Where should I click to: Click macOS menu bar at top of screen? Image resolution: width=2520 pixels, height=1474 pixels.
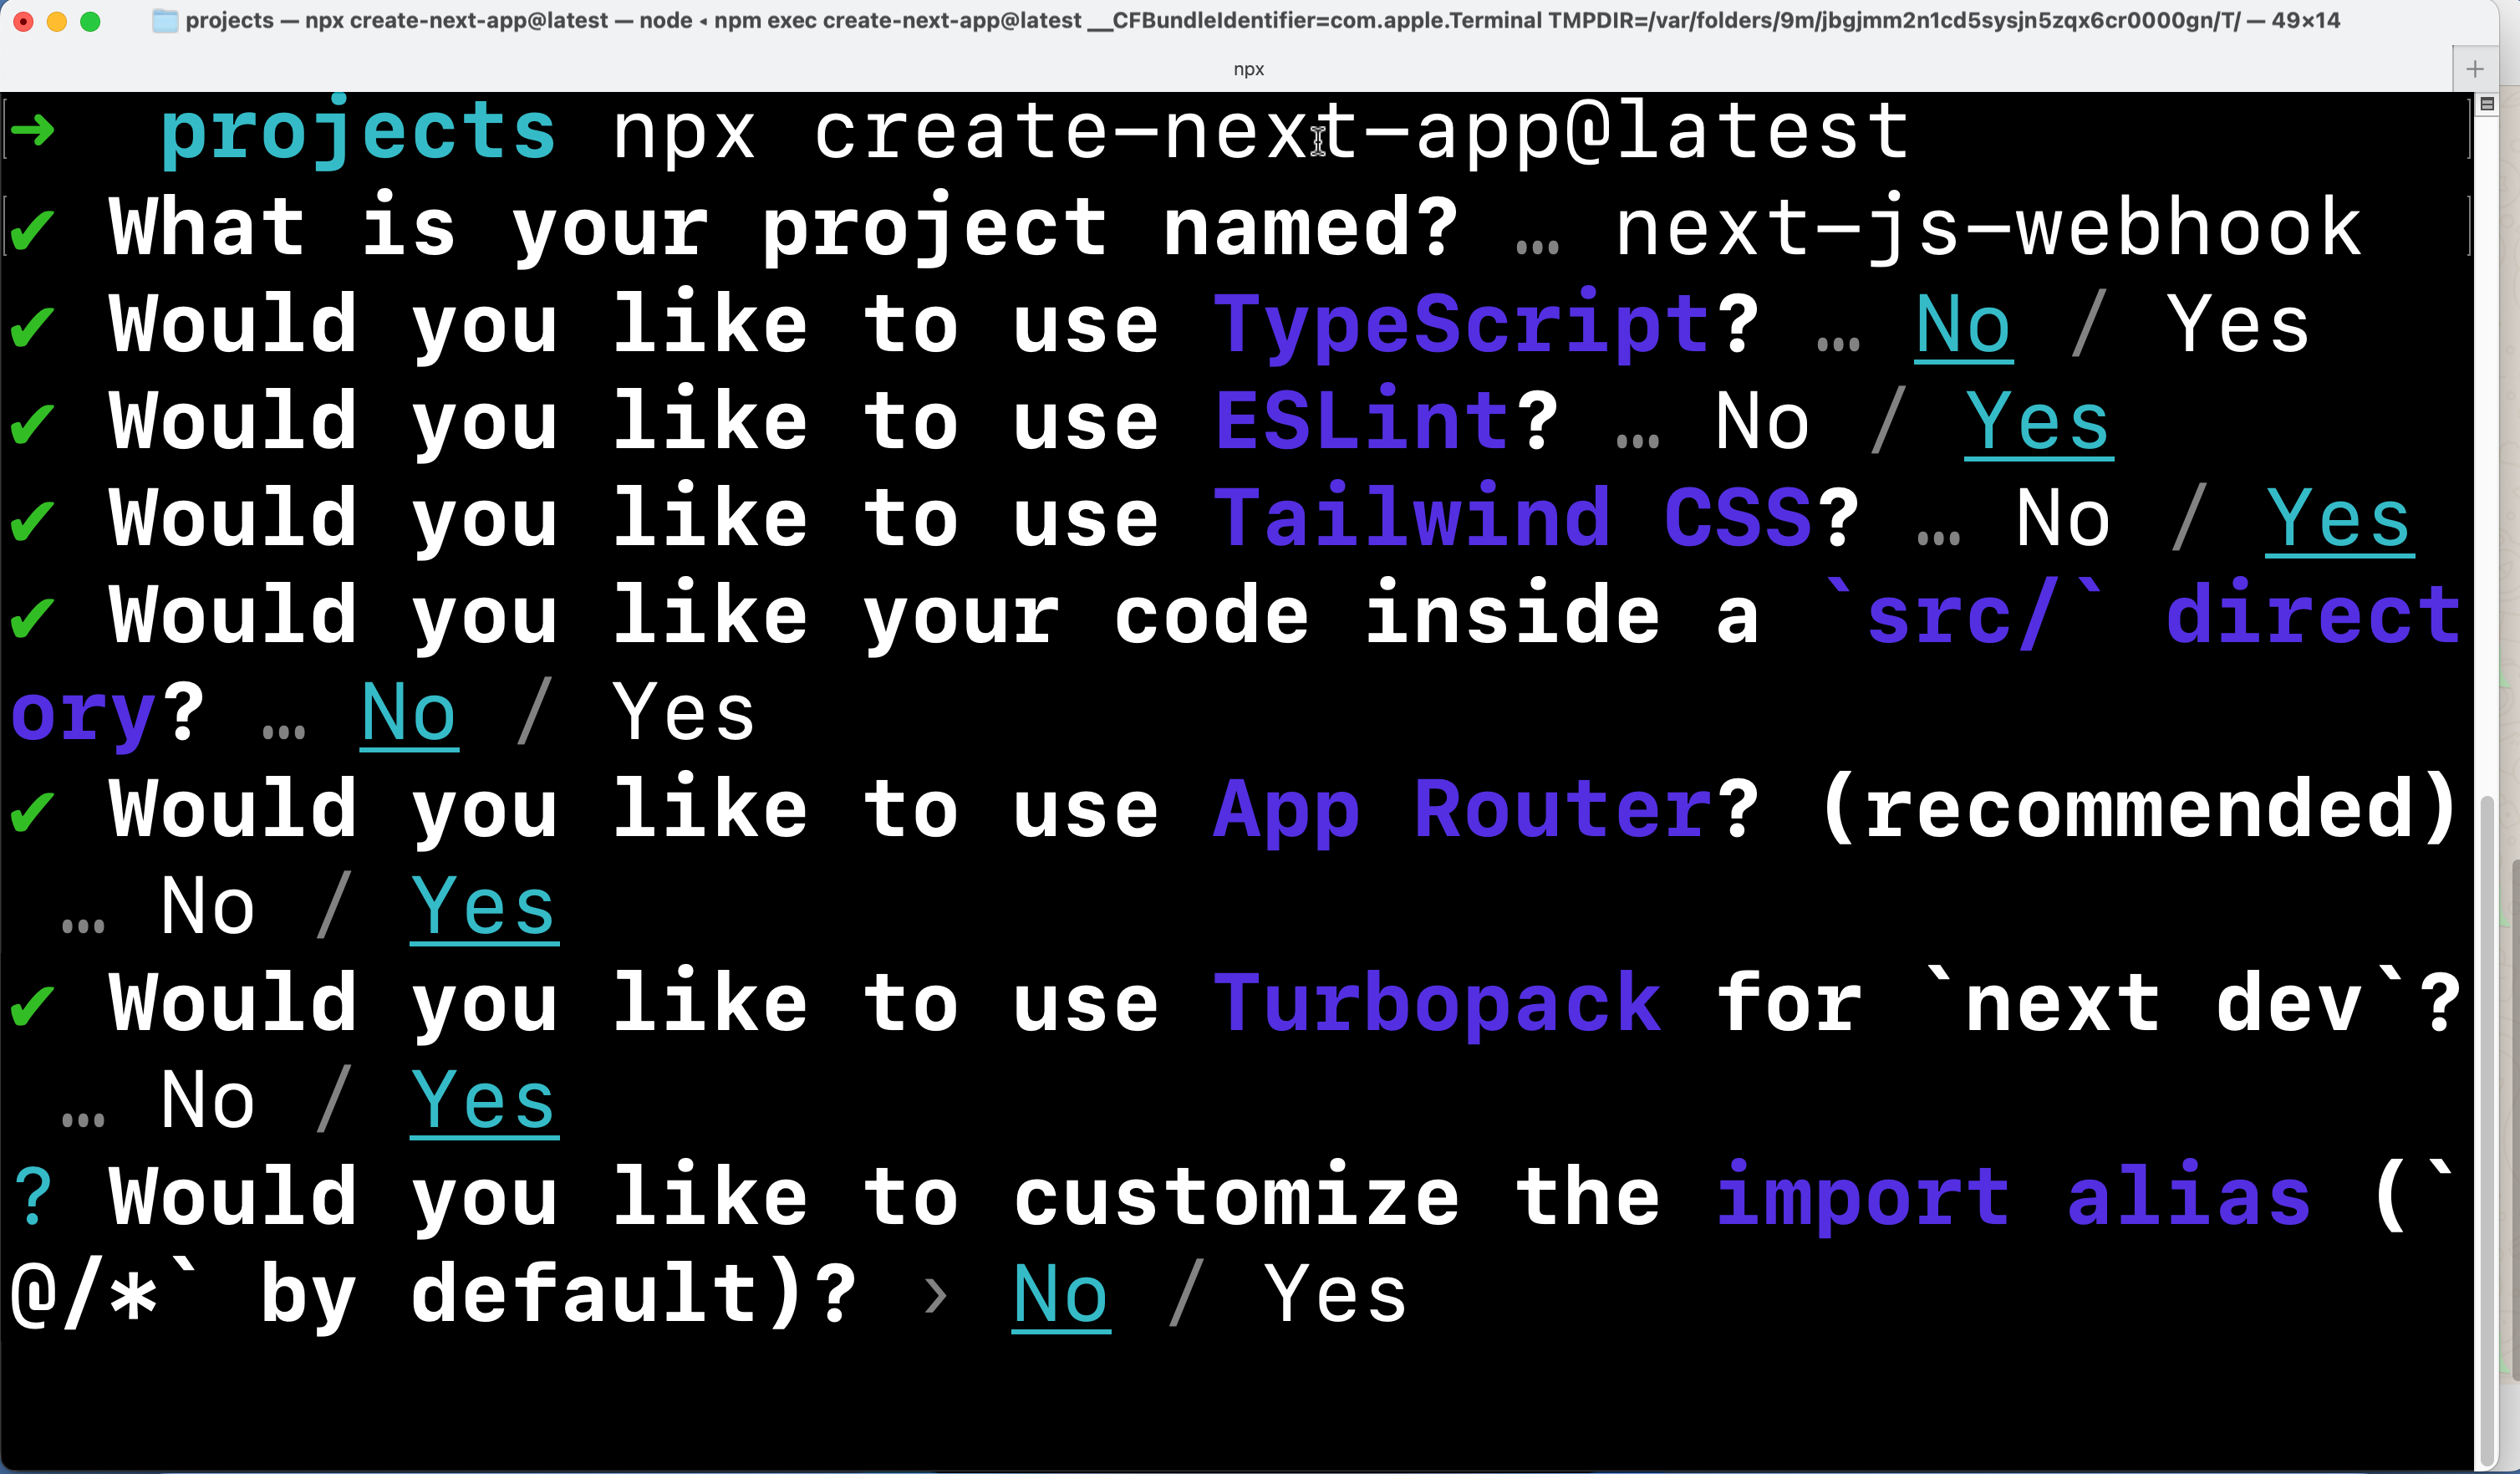(x=1259, y=19)
